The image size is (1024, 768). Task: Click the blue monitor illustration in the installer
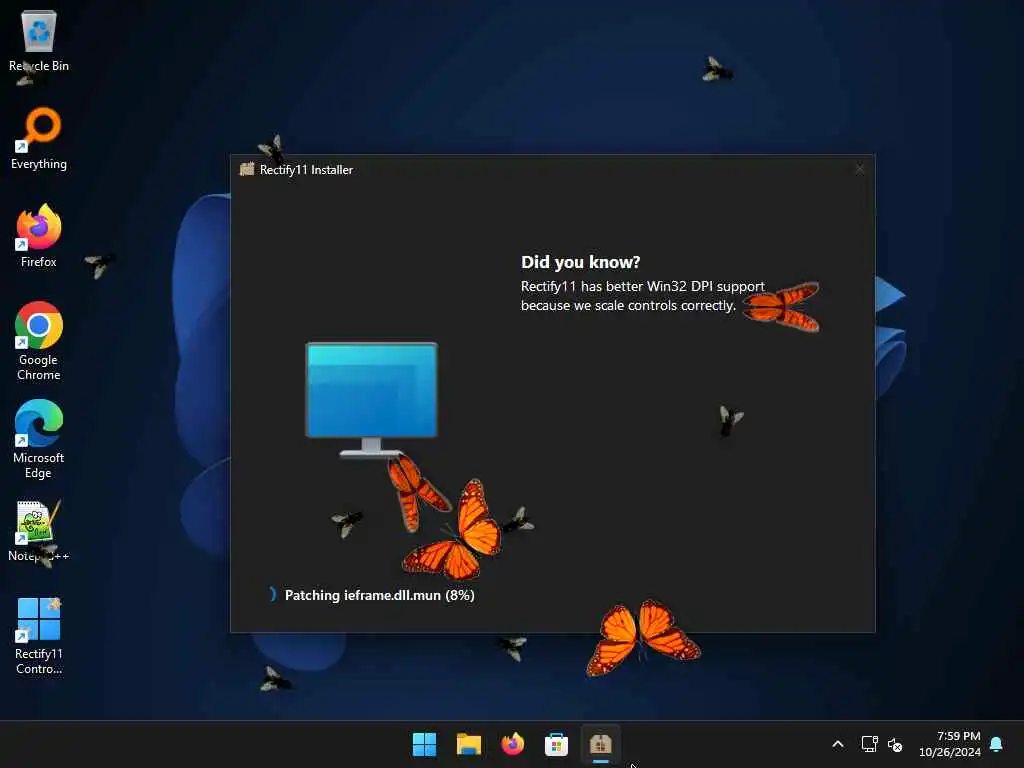[x=372, y=400]
